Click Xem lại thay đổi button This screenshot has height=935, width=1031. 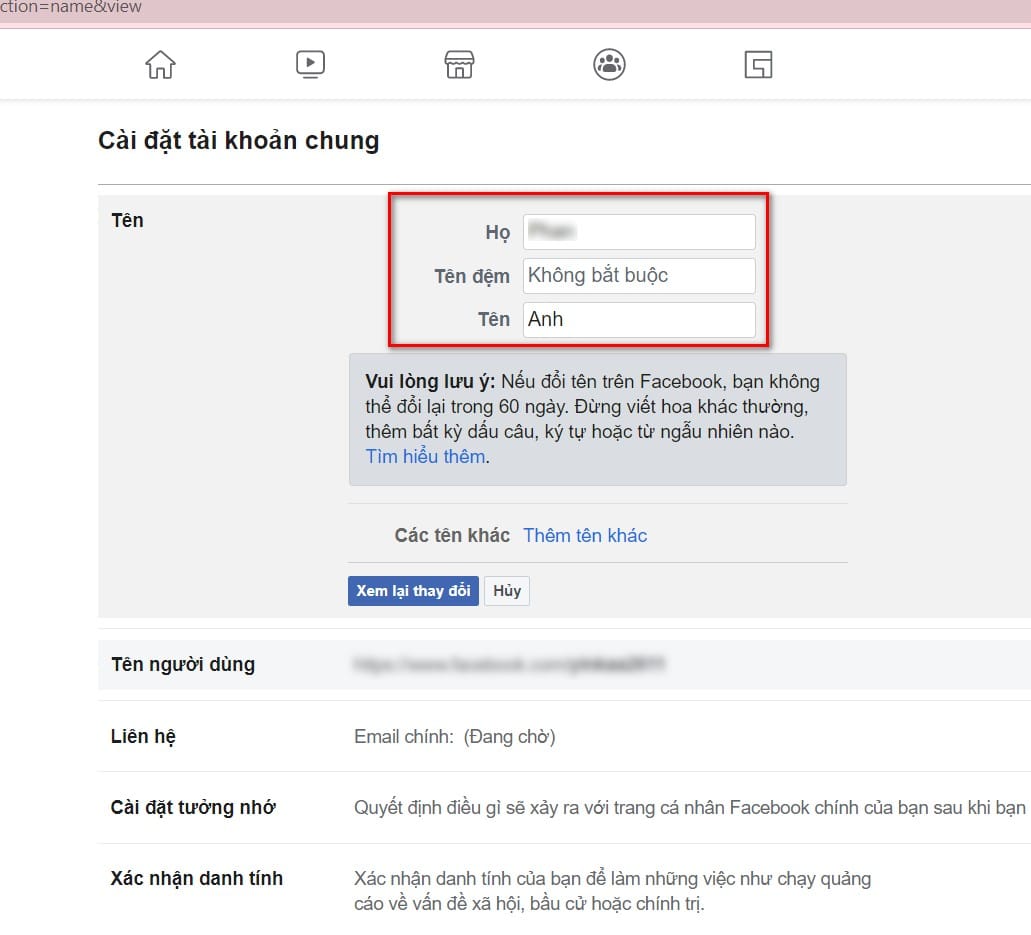point(413,590)
